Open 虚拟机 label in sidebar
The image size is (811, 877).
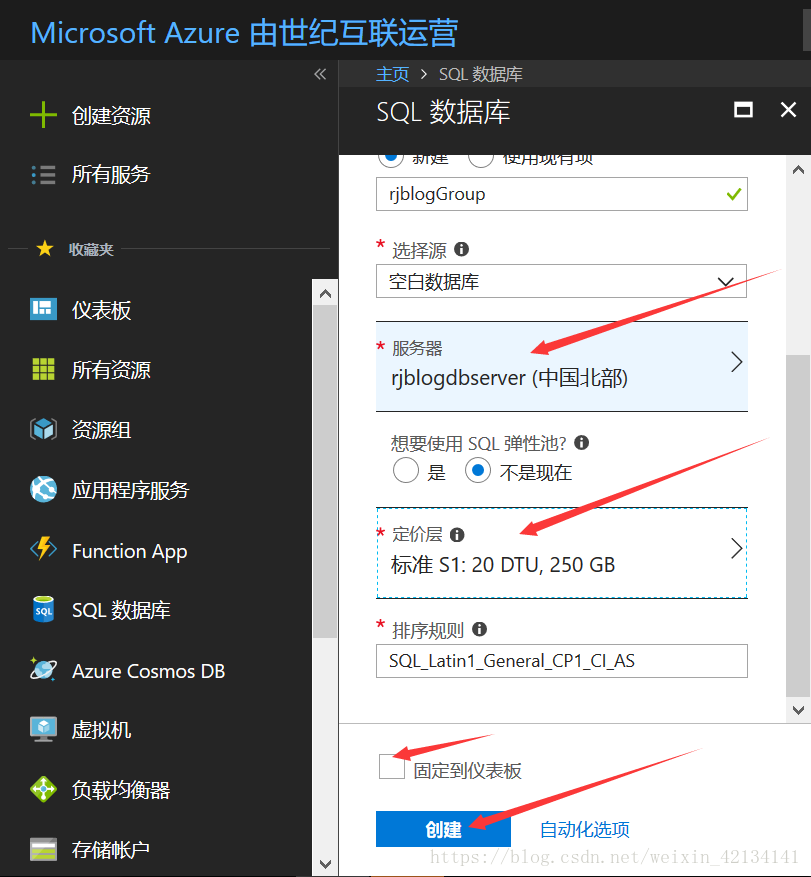coord(101,730)
